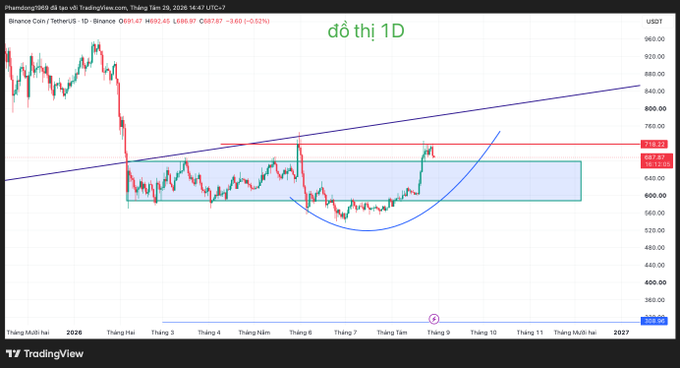680x368 pixels.
Task: Click the 600.00 price tick
Action: [655, 195]
